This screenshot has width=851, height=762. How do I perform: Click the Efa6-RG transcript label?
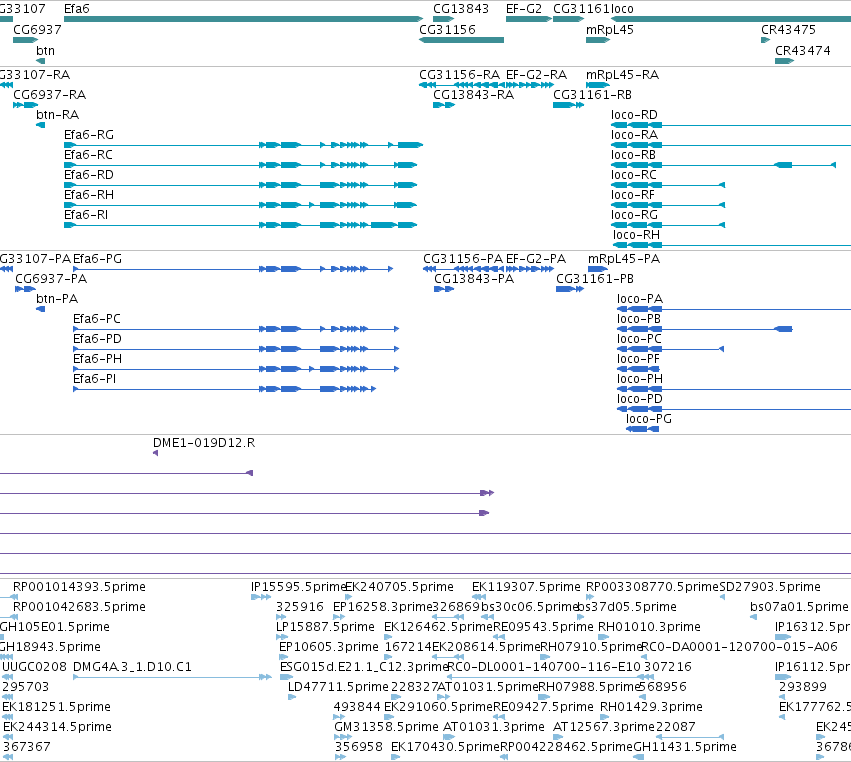(x=89, y=135)
